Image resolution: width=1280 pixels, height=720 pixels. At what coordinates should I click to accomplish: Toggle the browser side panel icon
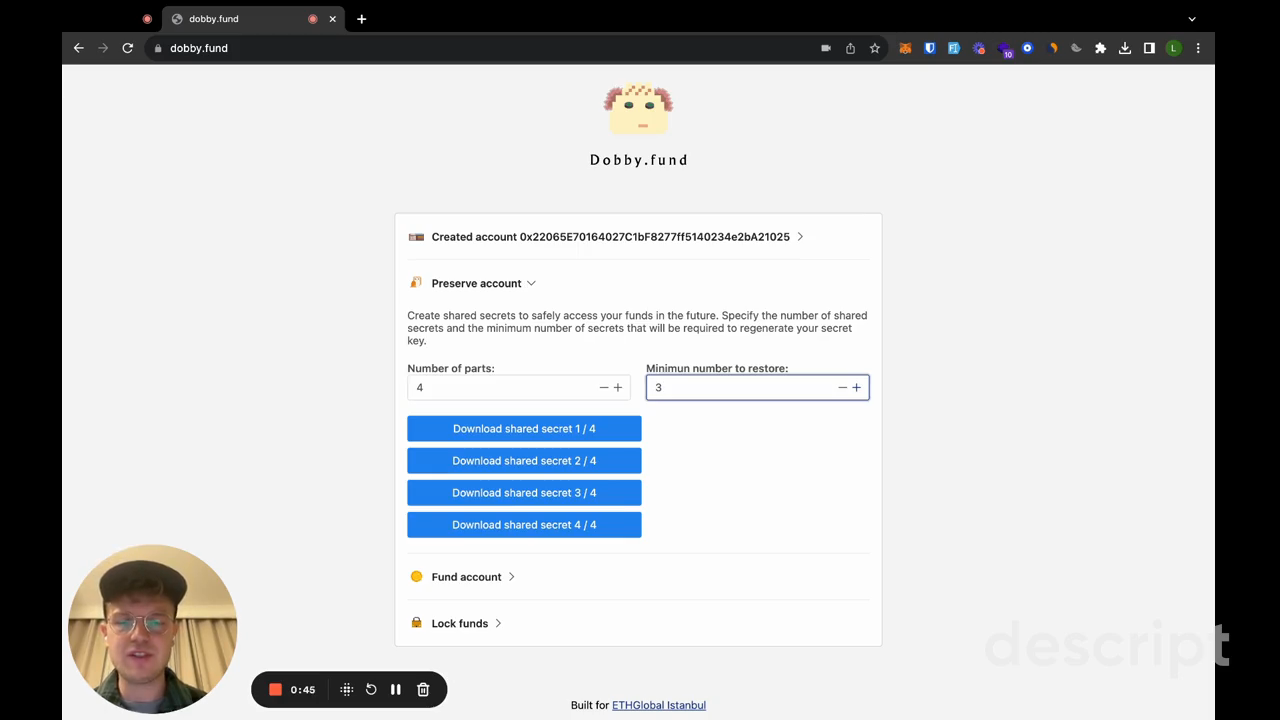click(1149, 48)
